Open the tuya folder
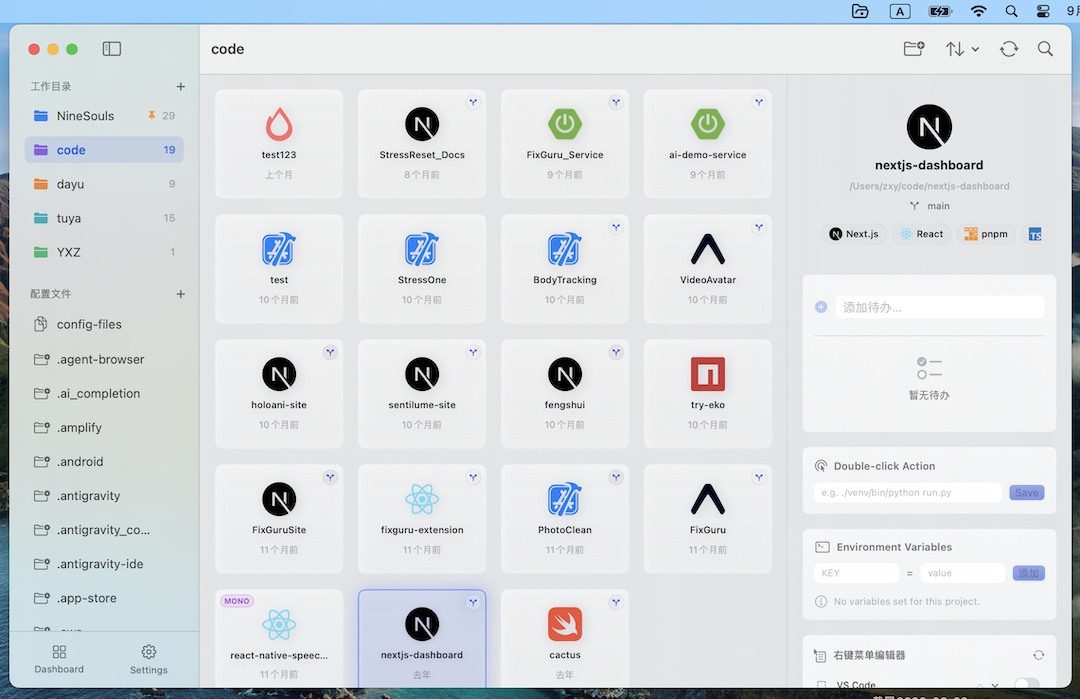 point(104,218)
